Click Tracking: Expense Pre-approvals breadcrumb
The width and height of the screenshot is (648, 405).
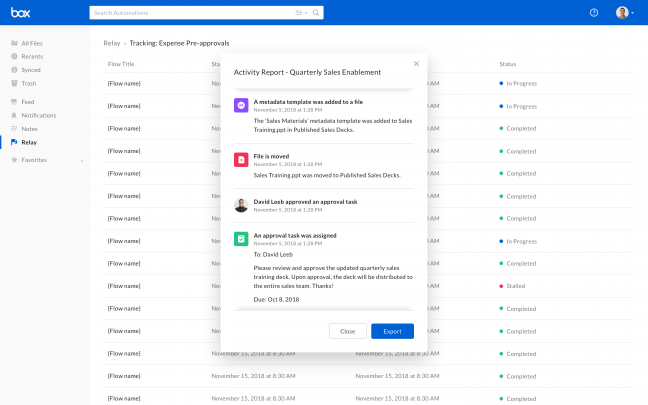pyautogui.click(x=179, y=43)
